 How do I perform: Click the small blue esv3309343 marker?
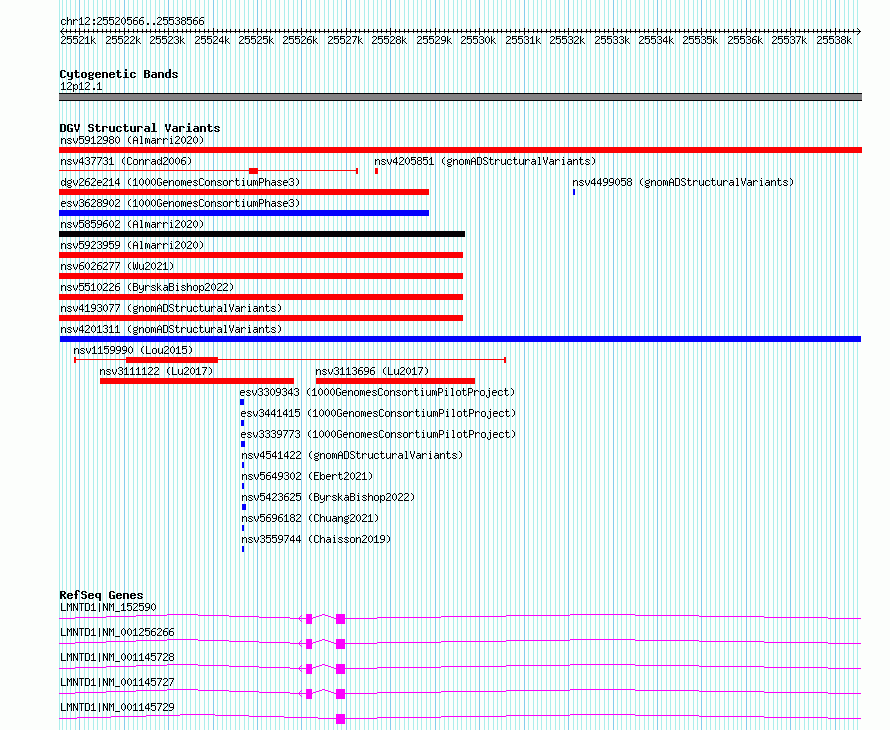point(242,402)
